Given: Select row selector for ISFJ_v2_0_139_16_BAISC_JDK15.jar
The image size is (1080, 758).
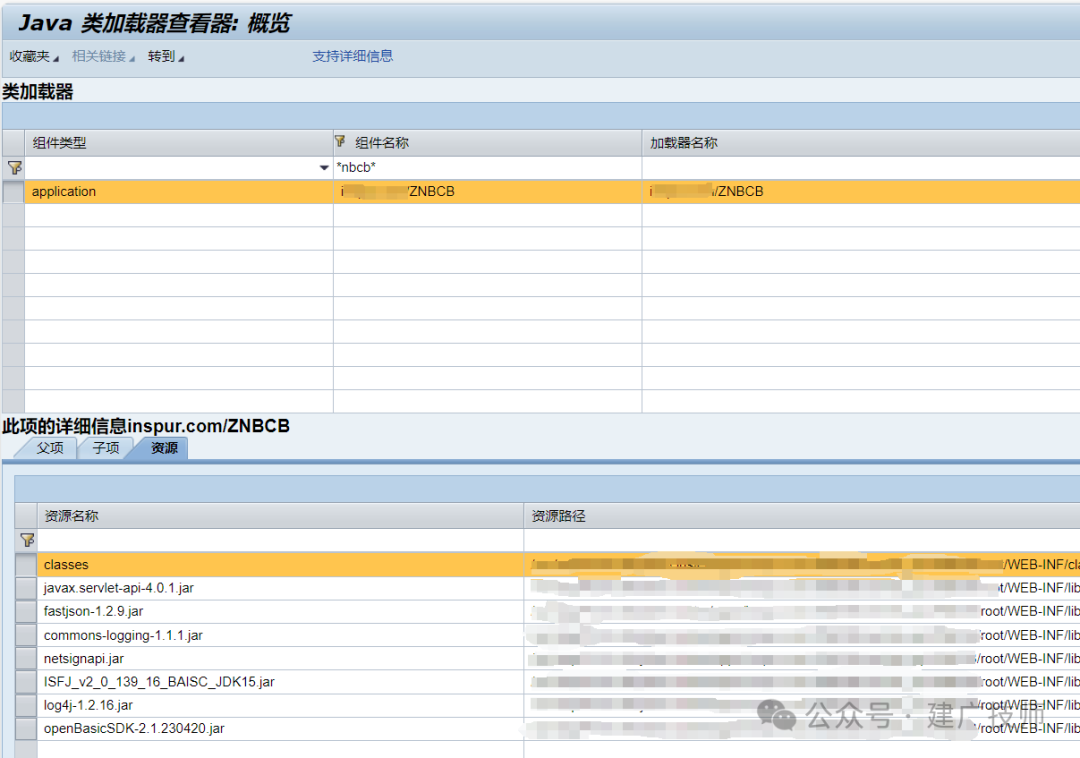Looking at the screenshot, I should click(x=26, y=682).
